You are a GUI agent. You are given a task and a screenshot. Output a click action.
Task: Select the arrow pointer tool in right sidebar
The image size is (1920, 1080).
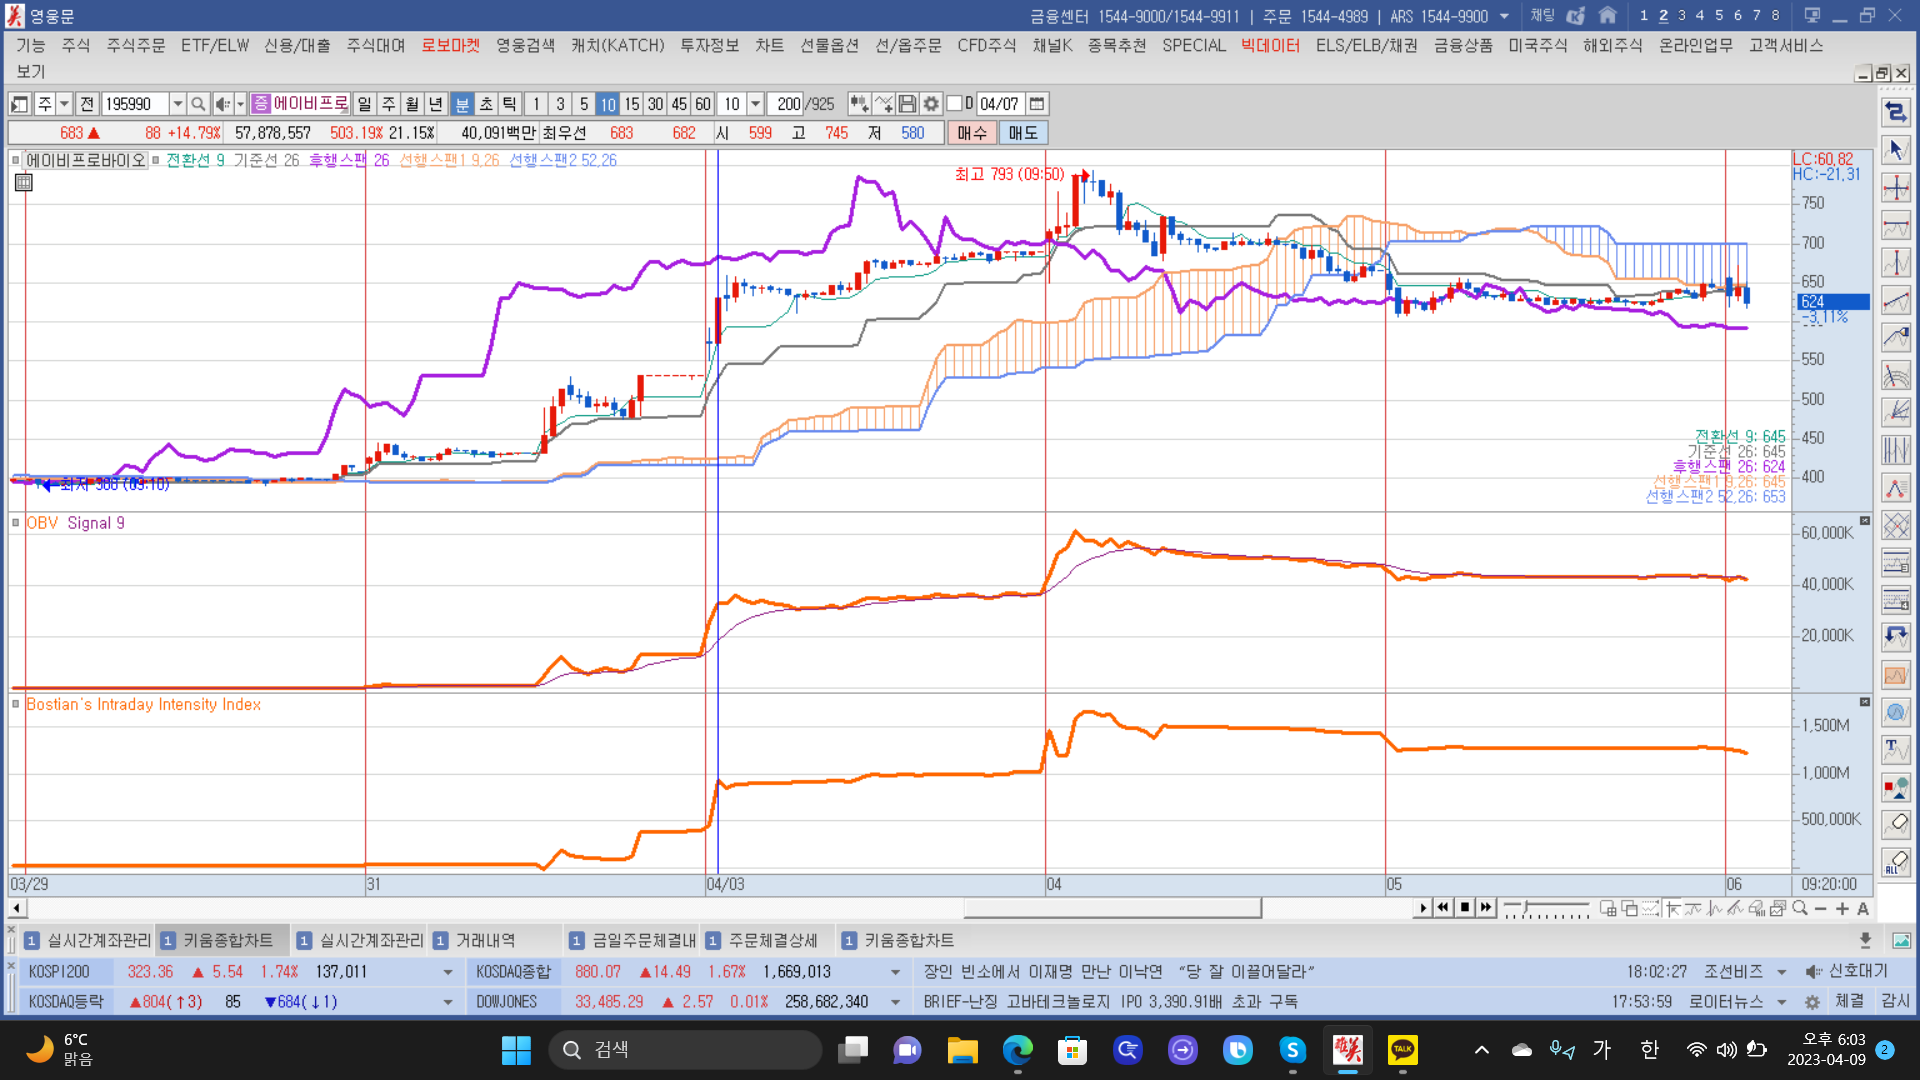click(1895, 150)
